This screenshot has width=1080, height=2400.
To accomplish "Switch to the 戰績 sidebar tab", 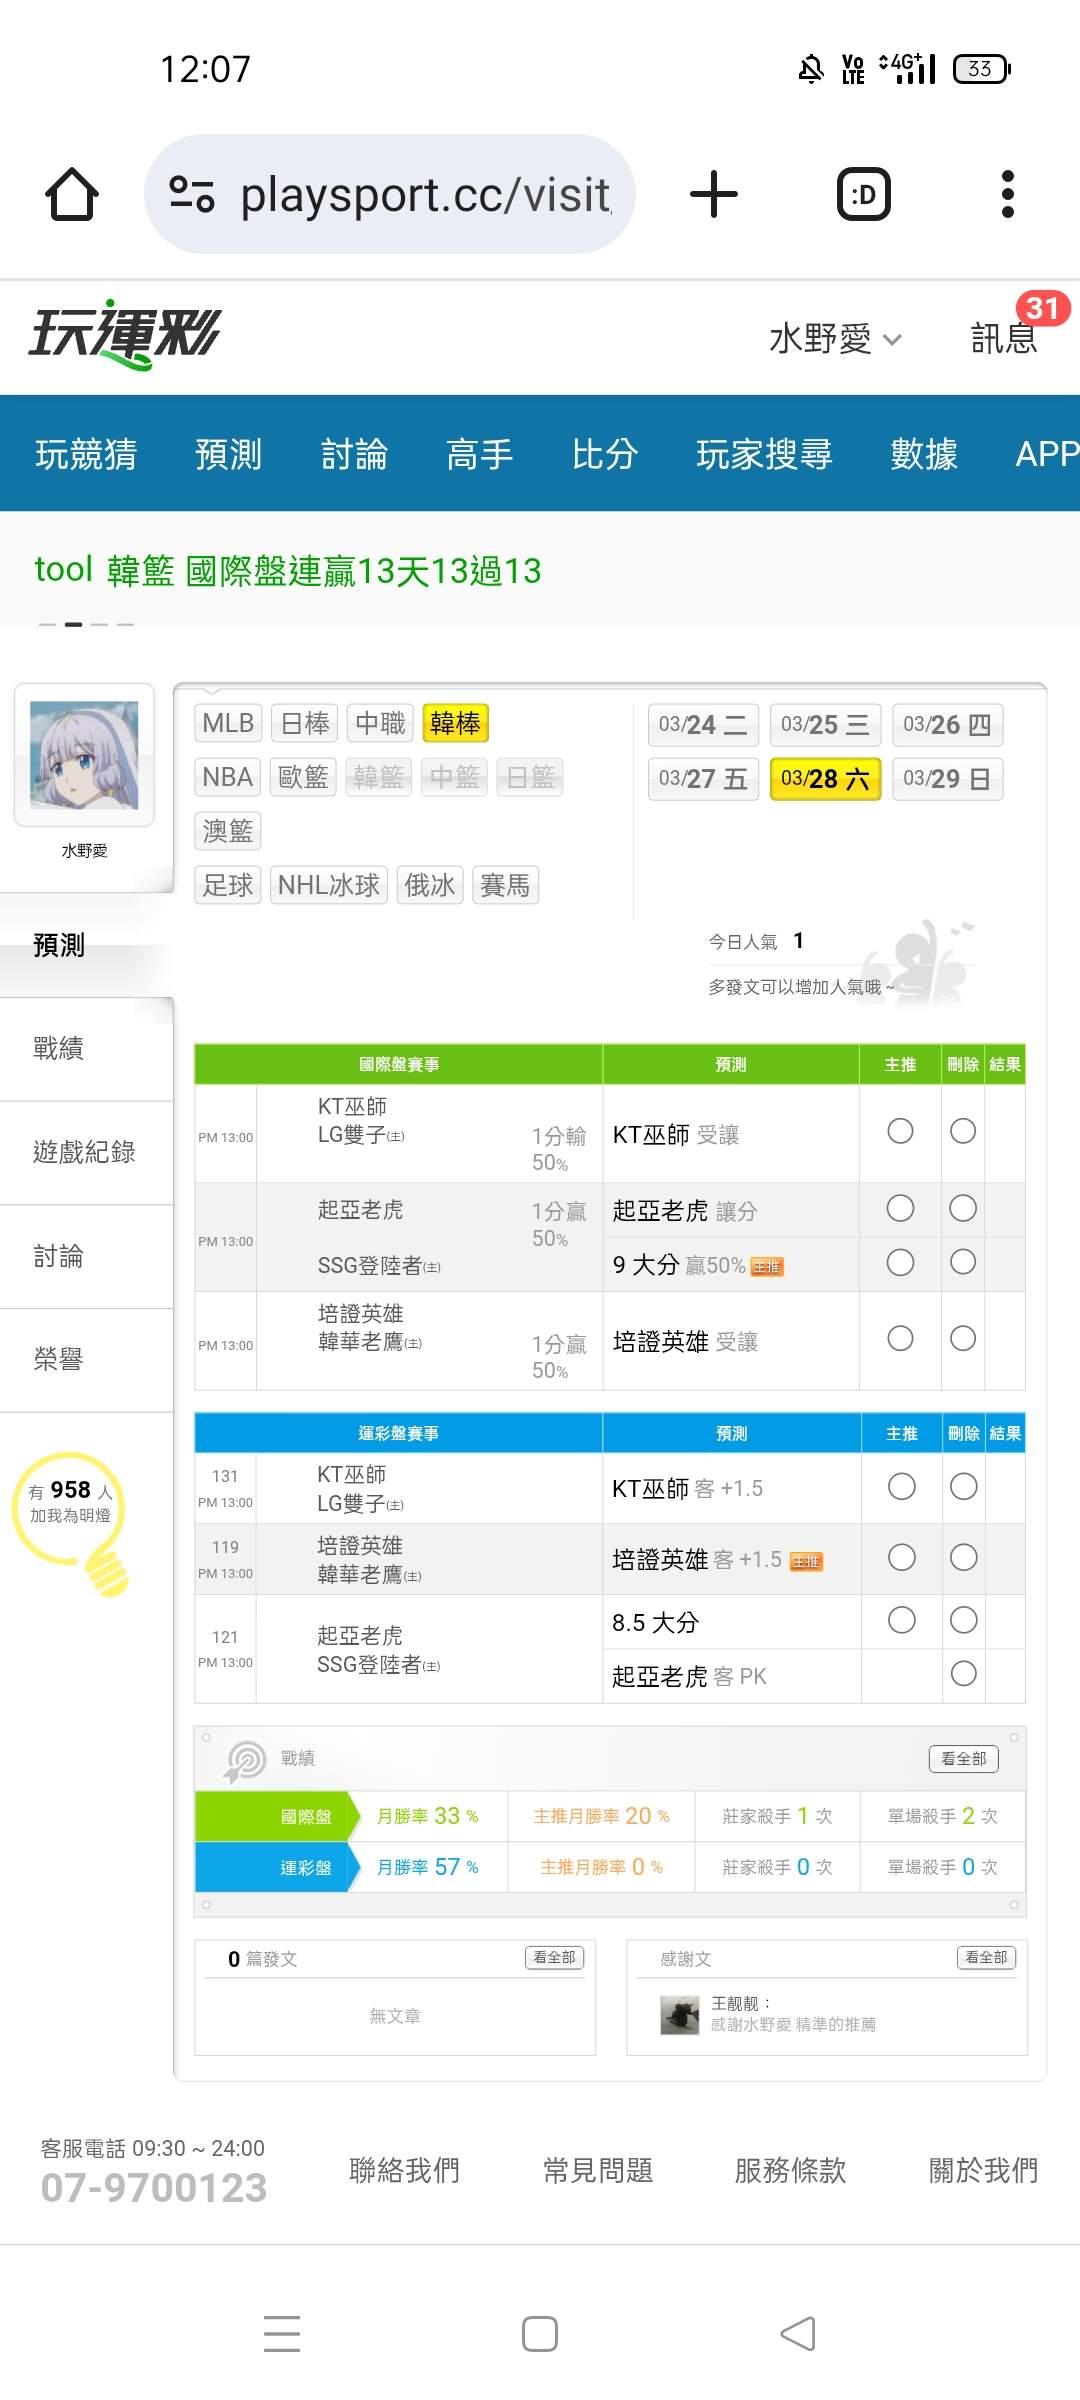I will click(x=60, y=1048).
